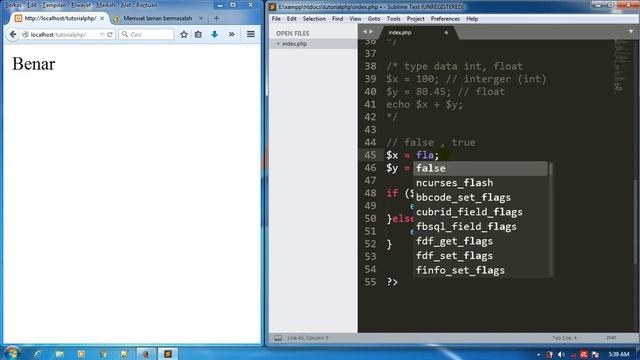The image size is (640, 360).
Task: Open tab list dropdown arrow in Sublime
Action: pos(631,31)
